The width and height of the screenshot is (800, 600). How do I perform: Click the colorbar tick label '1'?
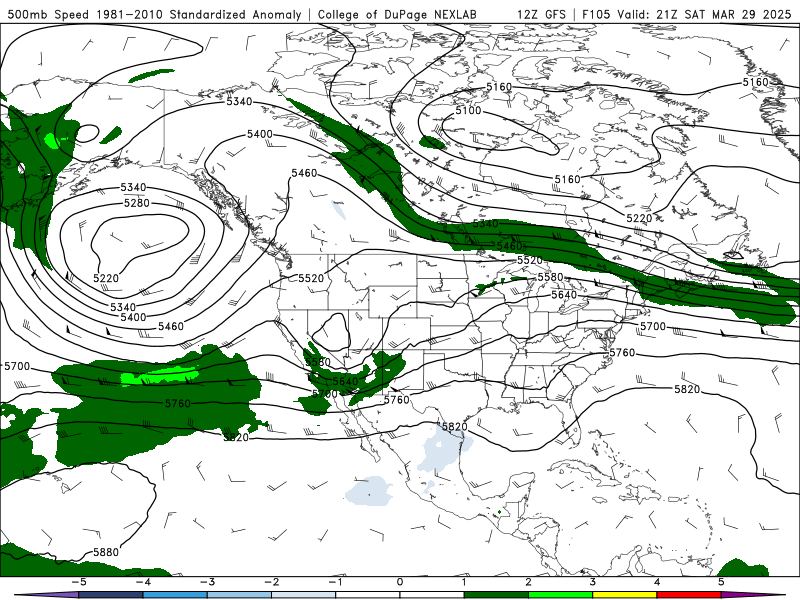coord(464,582)
